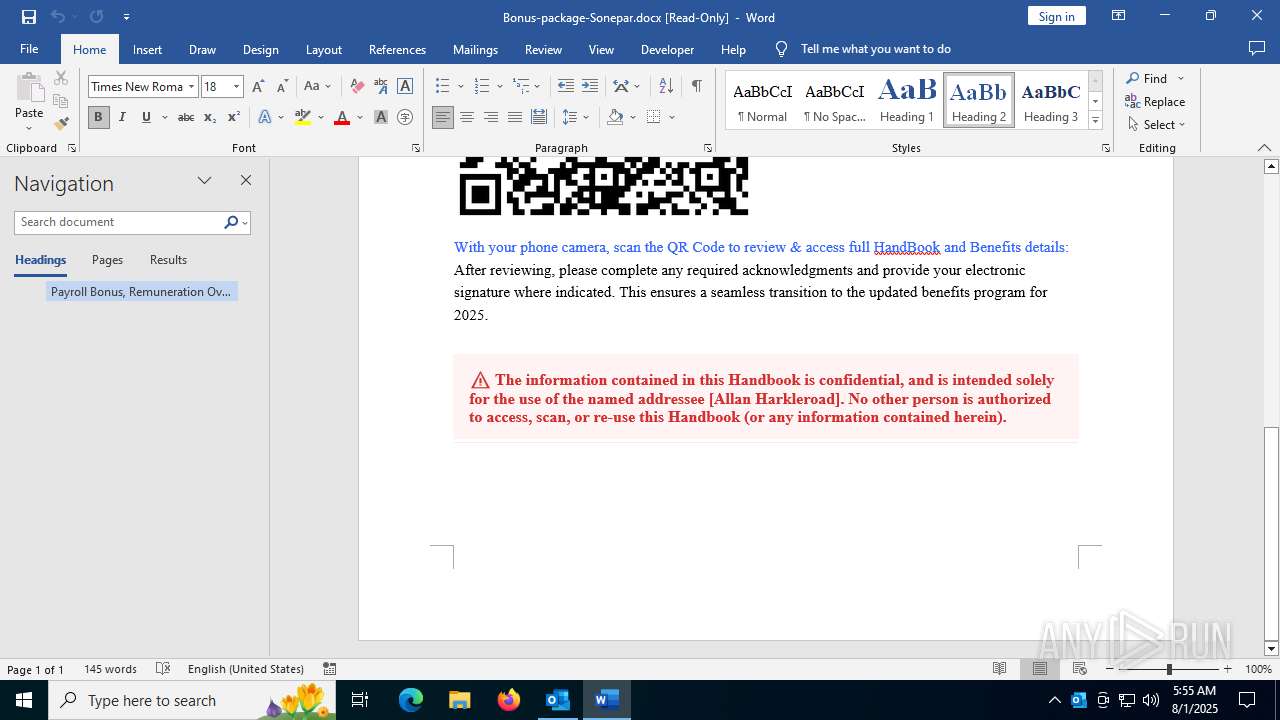
Task: Open Navigation pane task options arrow
Action: (205, 181)
